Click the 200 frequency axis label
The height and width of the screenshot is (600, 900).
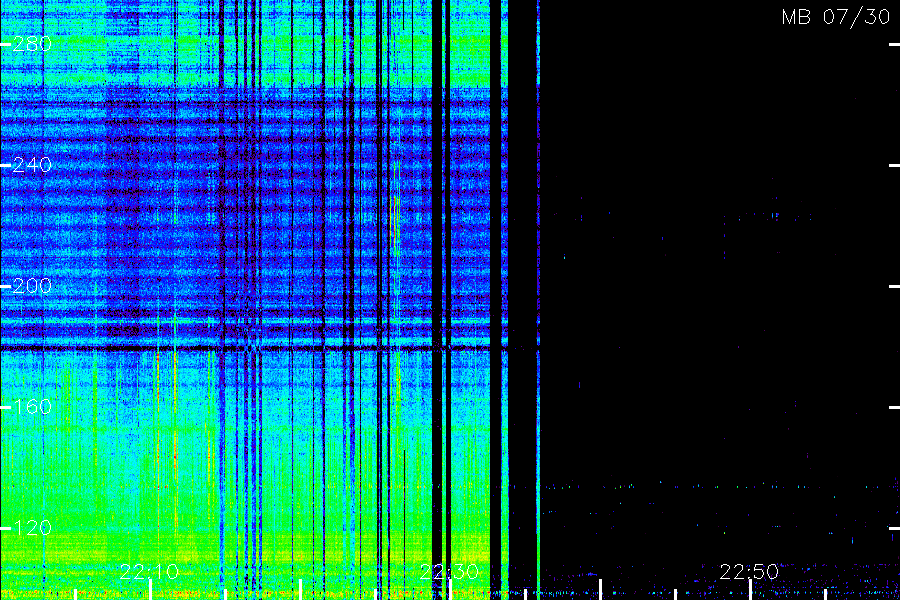32,286
